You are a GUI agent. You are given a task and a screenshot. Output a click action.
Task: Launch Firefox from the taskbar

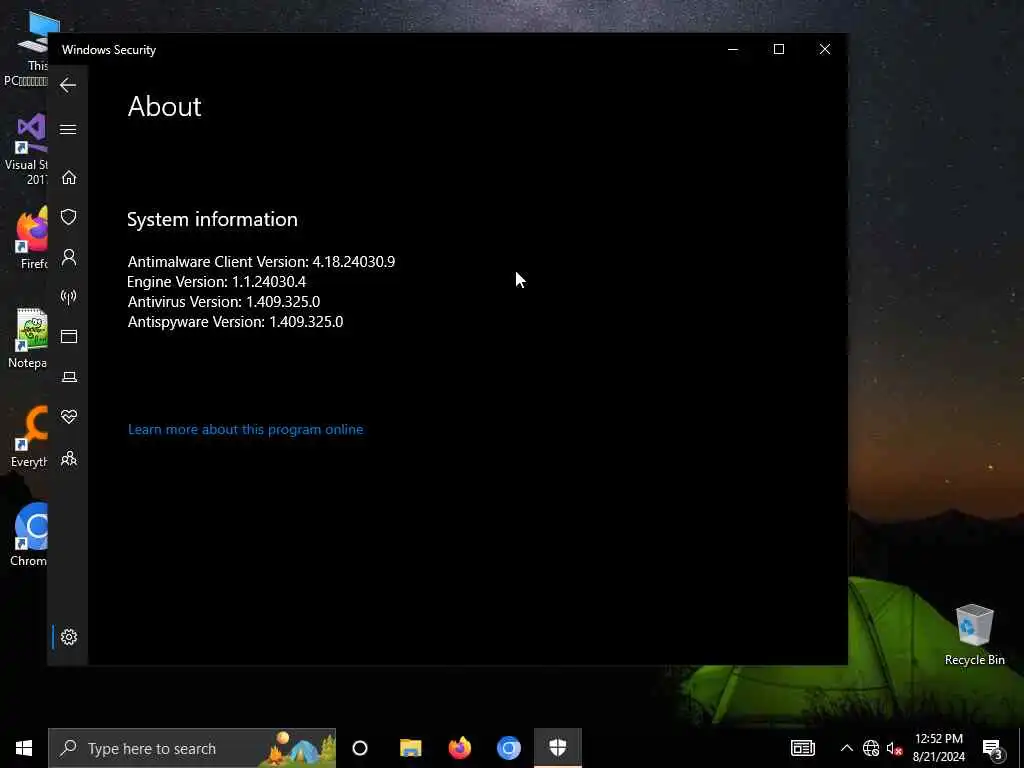pyautogui.click(x=460, y=748)
